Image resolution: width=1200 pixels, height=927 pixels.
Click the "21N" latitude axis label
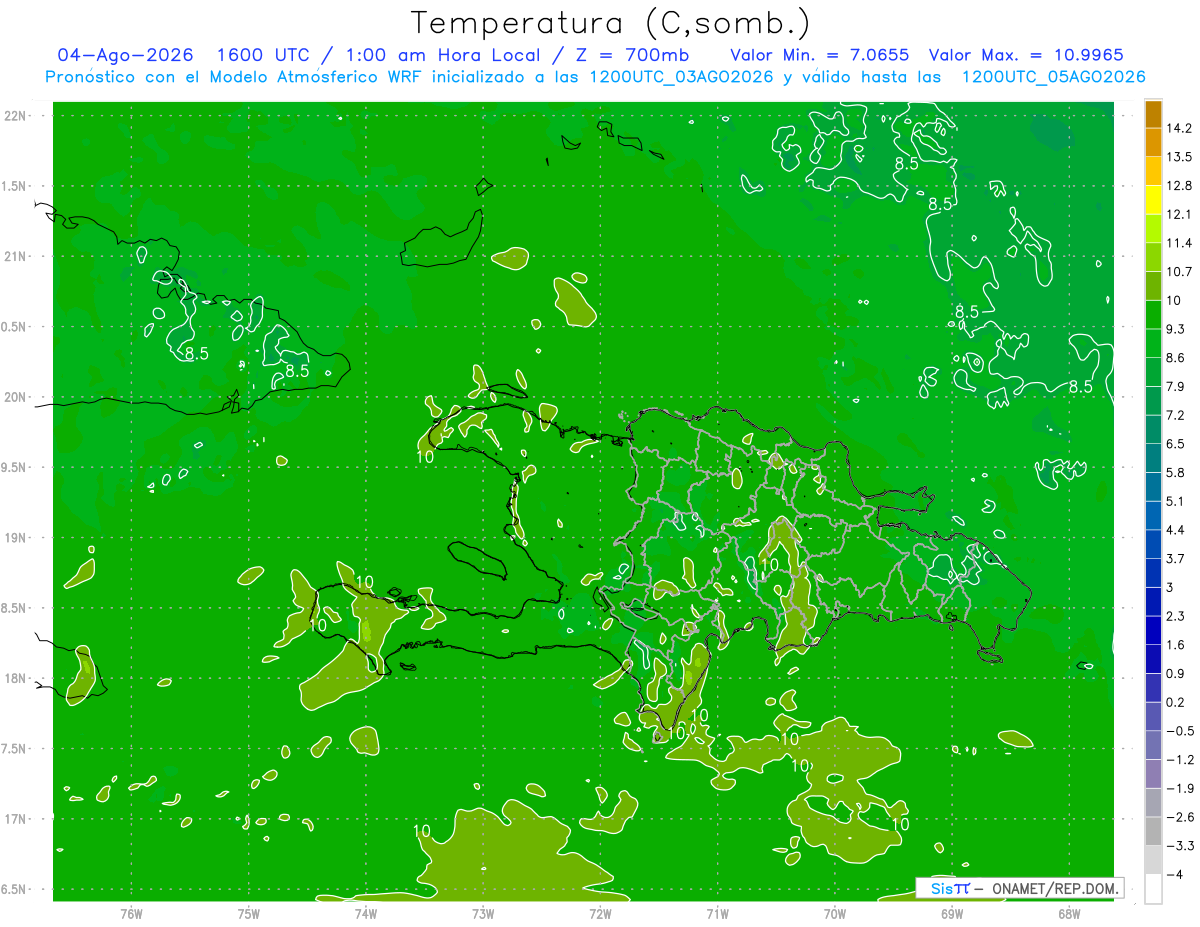pyautogui.click(x=16, y=257)
